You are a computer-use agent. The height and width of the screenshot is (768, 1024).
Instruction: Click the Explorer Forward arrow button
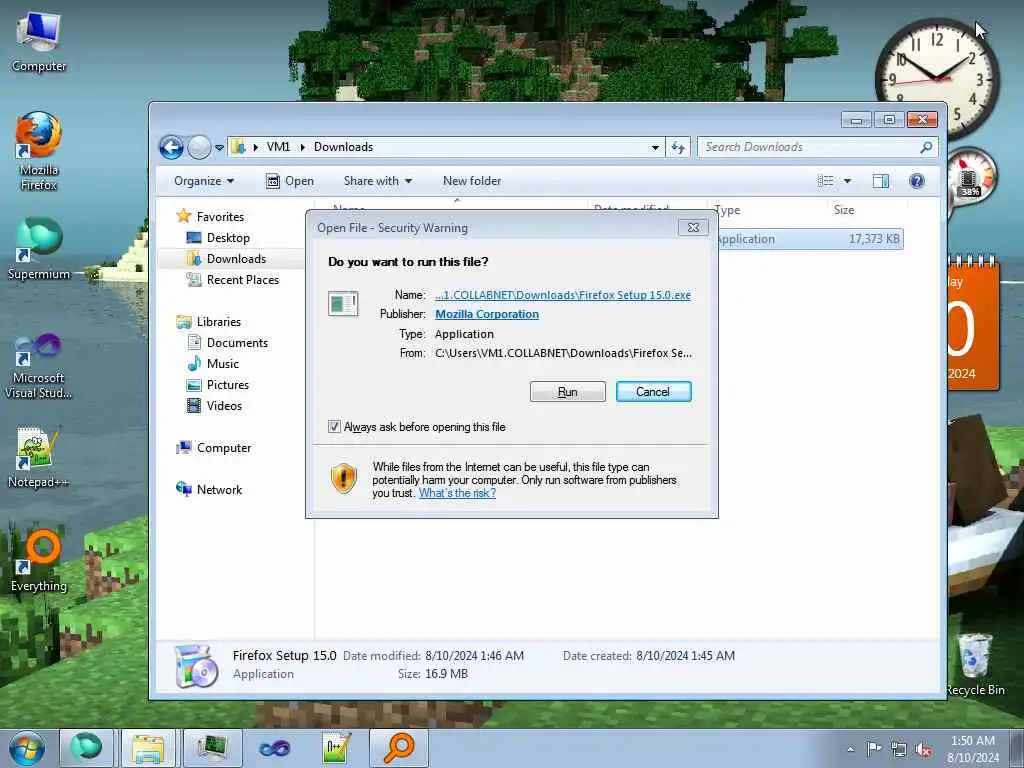click(x=199, y=148)
